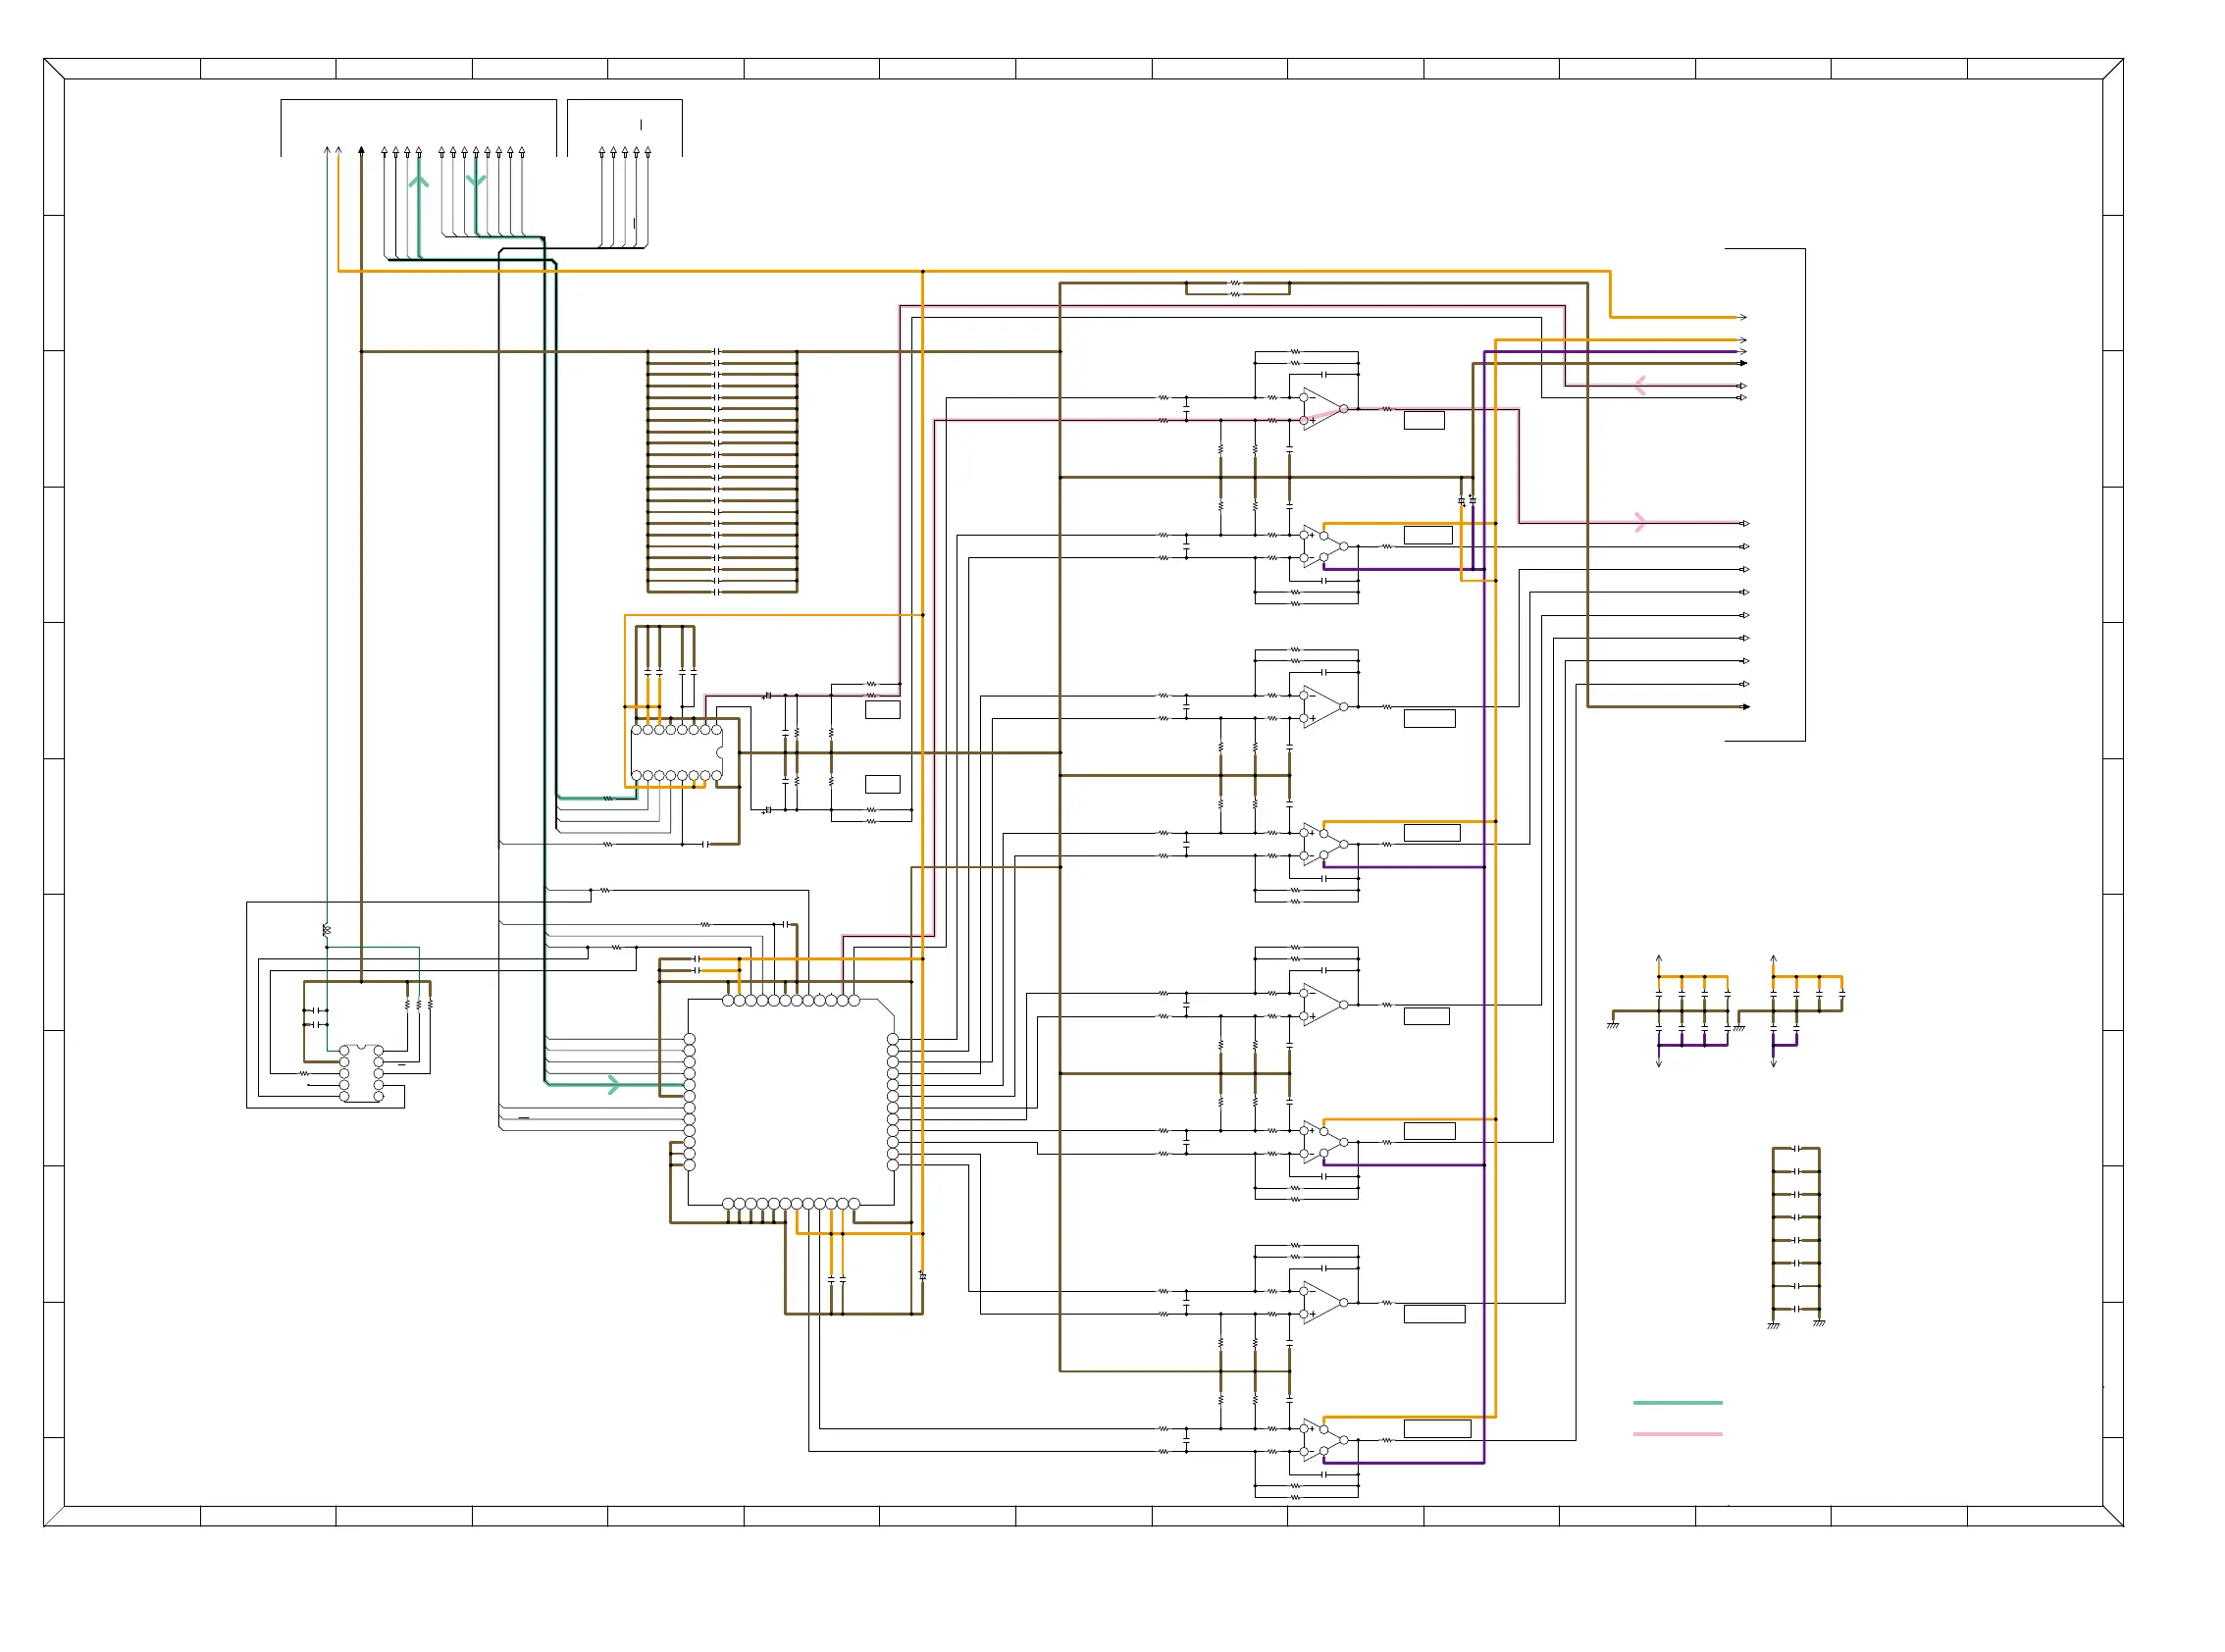Click the pink right-pointing signal arrow

1640,522
